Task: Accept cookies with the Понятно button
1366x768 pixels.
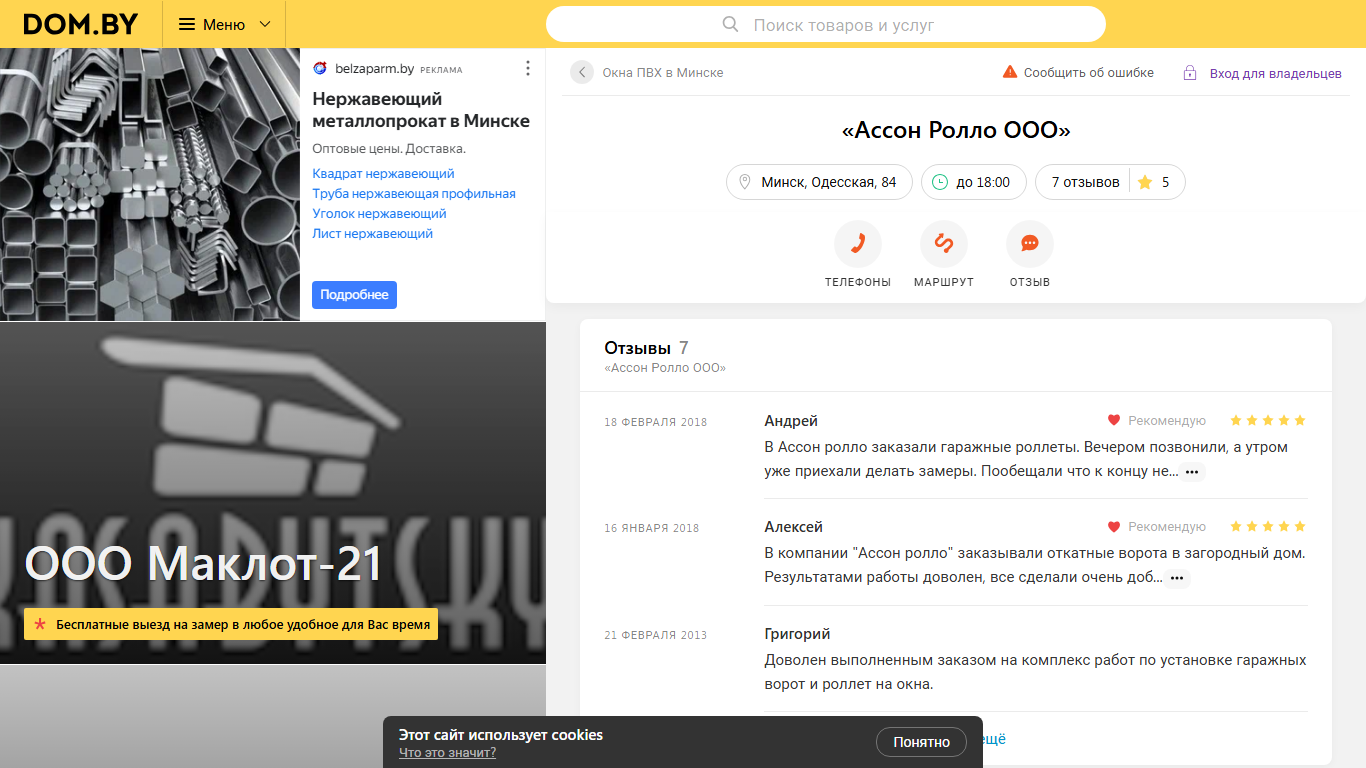Action: (921, 742)
